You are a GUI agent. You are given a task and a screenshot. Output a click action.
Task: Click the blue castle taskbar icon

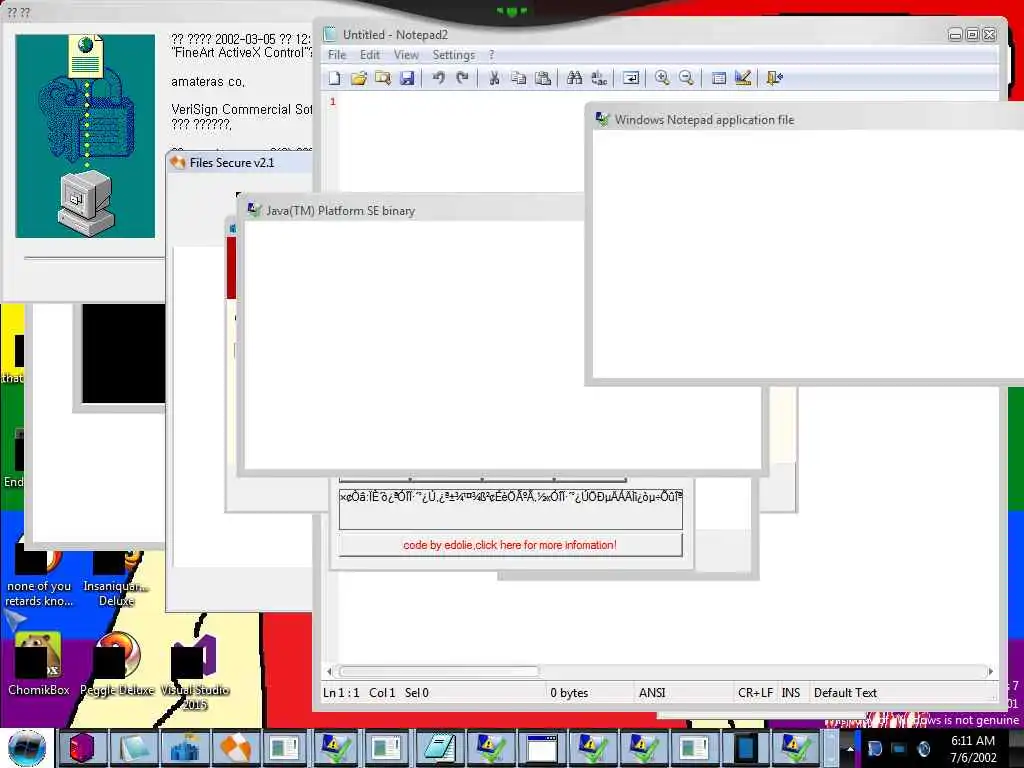pyautogui.click(x=185, y=748)
